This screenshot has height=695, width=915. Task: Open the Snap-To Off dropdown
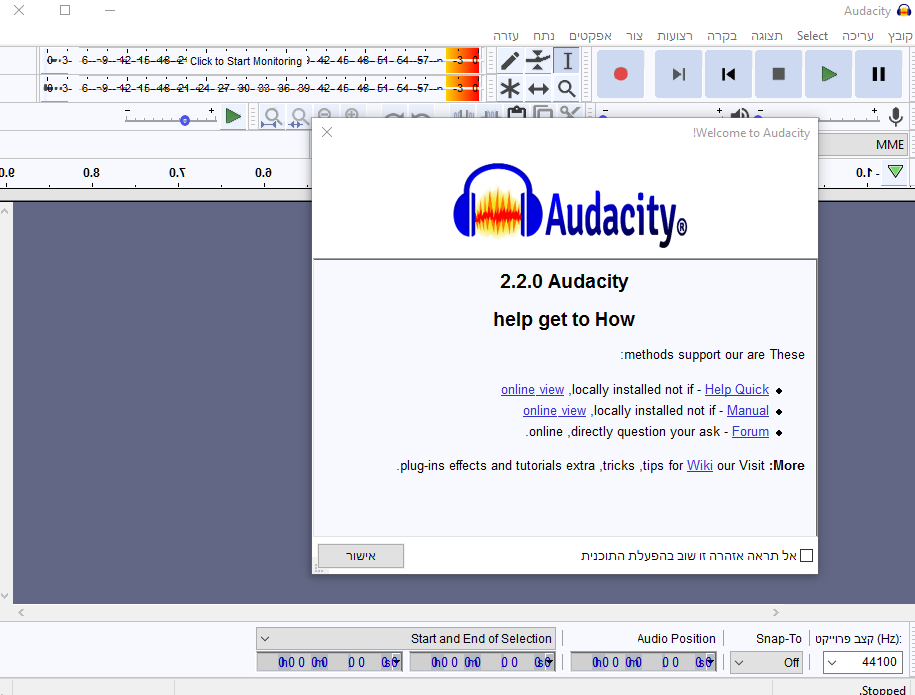(766, 662)
